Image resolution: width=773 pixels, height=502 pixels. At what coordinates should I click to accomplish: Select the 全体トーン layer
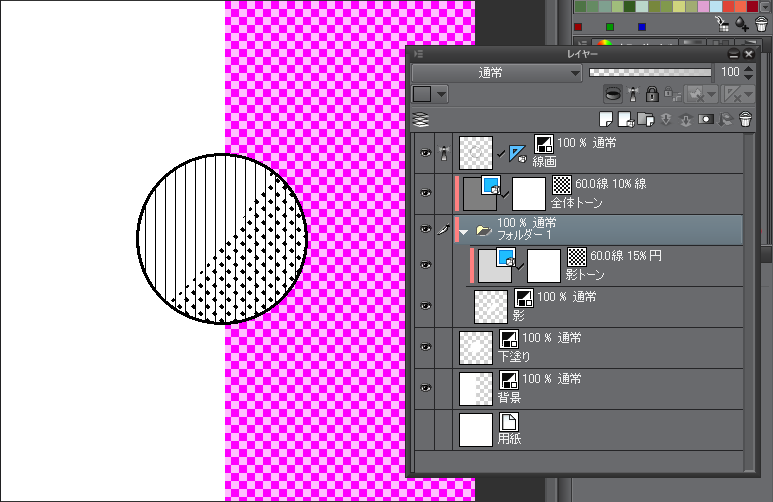click(x=597, y=193)
